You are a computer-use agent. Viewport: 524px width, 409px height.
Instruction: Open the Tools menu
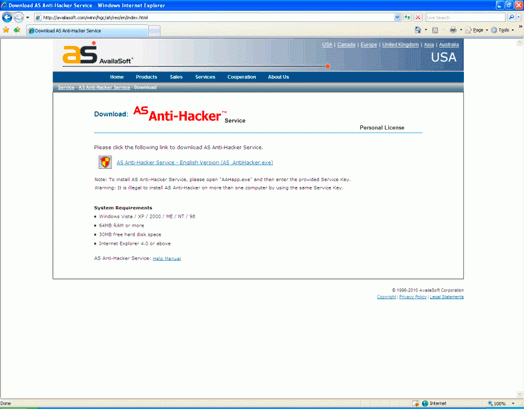[x=502, y=30]
